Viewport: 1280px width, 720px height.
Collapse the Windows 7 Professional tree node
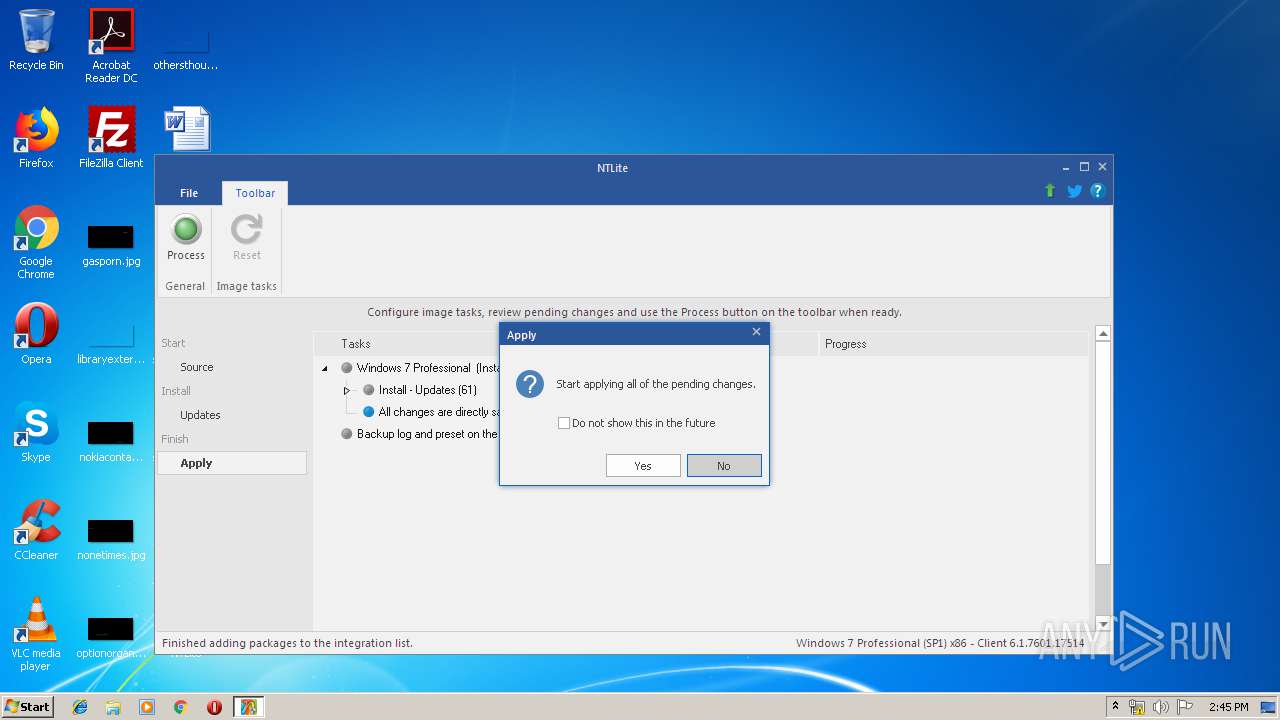[x=325, y=368]
